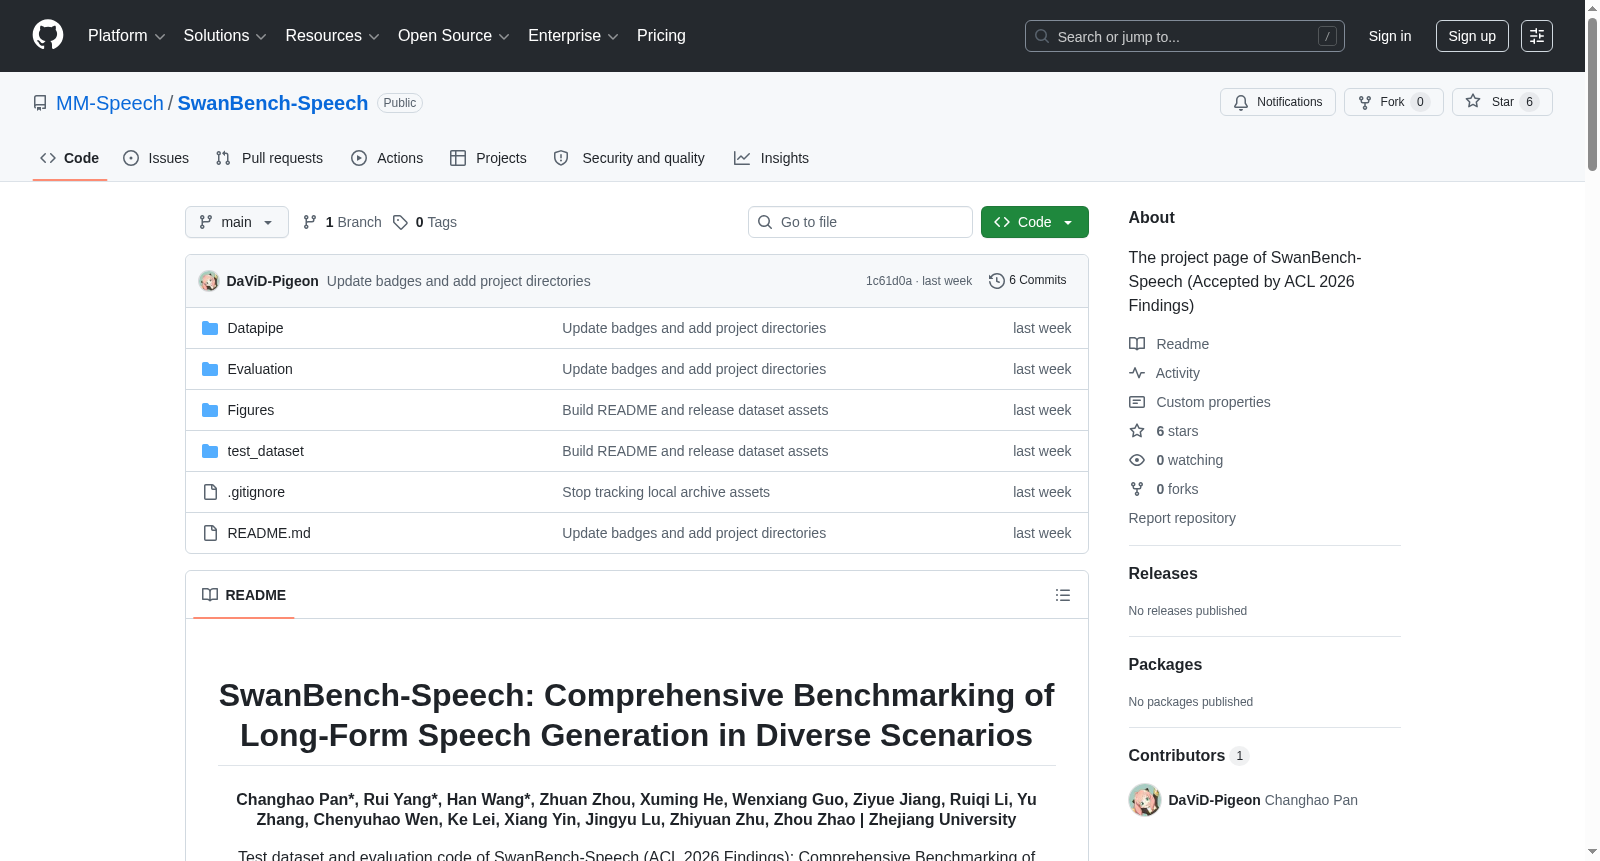Screen dimensions: 1600x861
Task: Switch to the Pull requests tab
Action: pos(269,158)
